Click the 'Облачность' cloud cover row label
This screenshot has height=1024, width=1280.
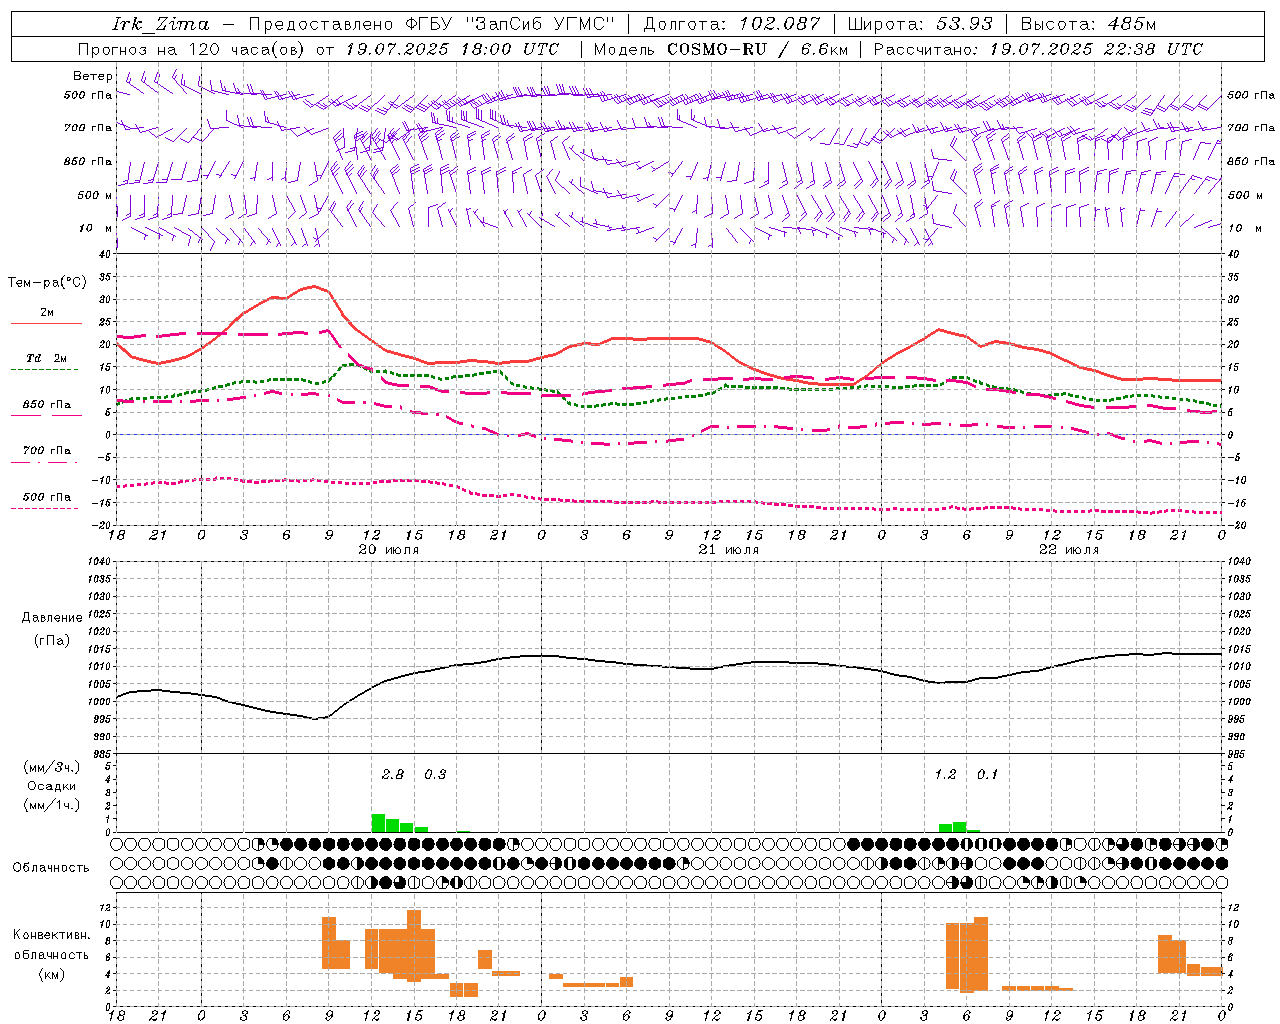coord(51,867)
